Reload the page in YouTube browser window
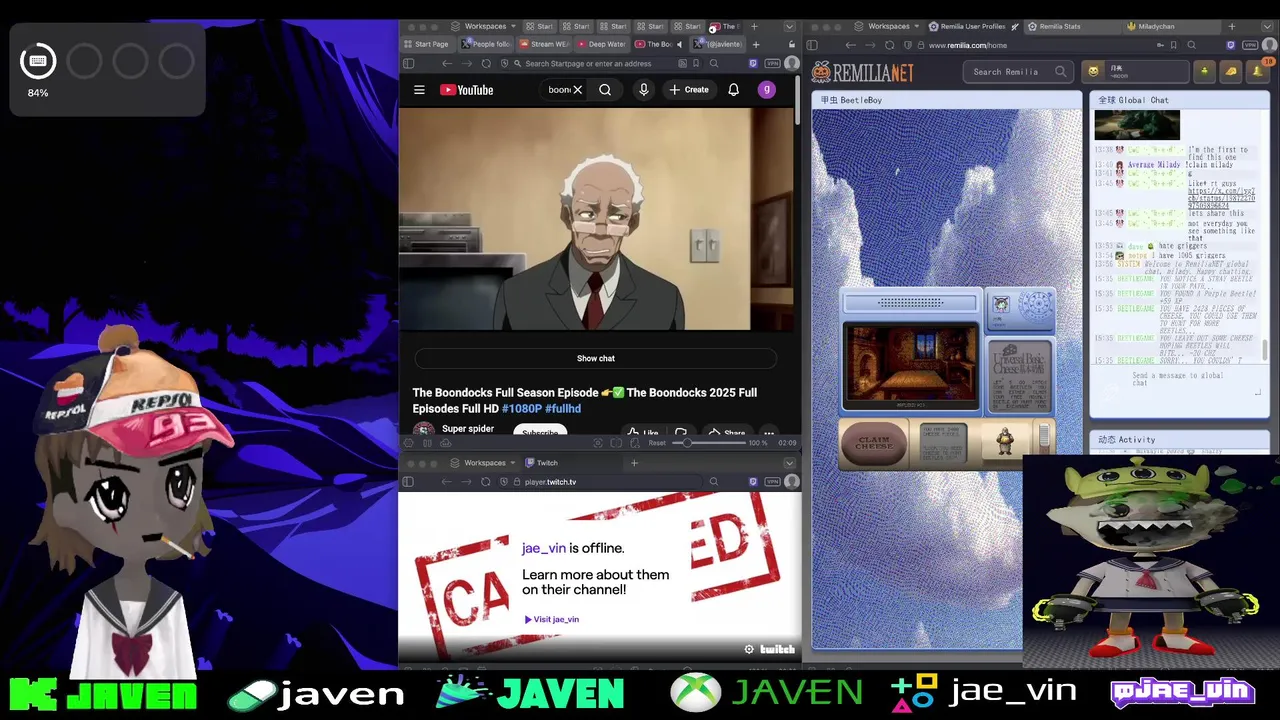The image size is (1280, 720). tap(486, 63)
